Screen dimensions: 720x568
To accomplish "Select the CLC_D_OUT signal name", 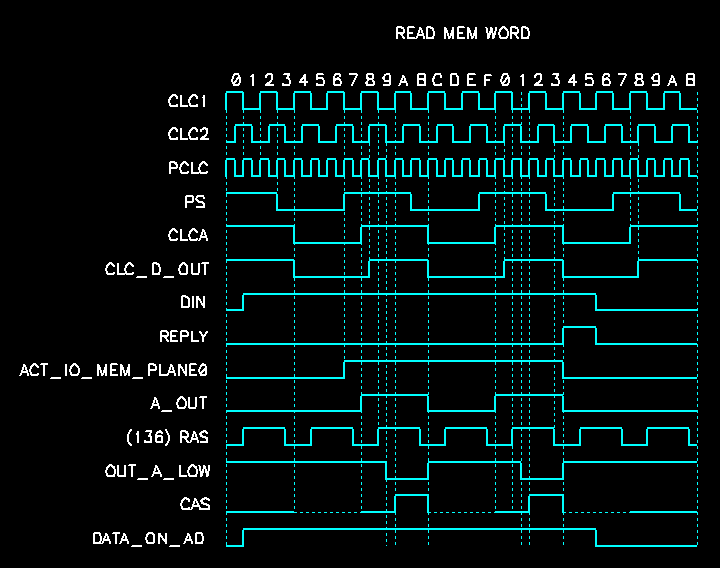I will tap(156, 269).
